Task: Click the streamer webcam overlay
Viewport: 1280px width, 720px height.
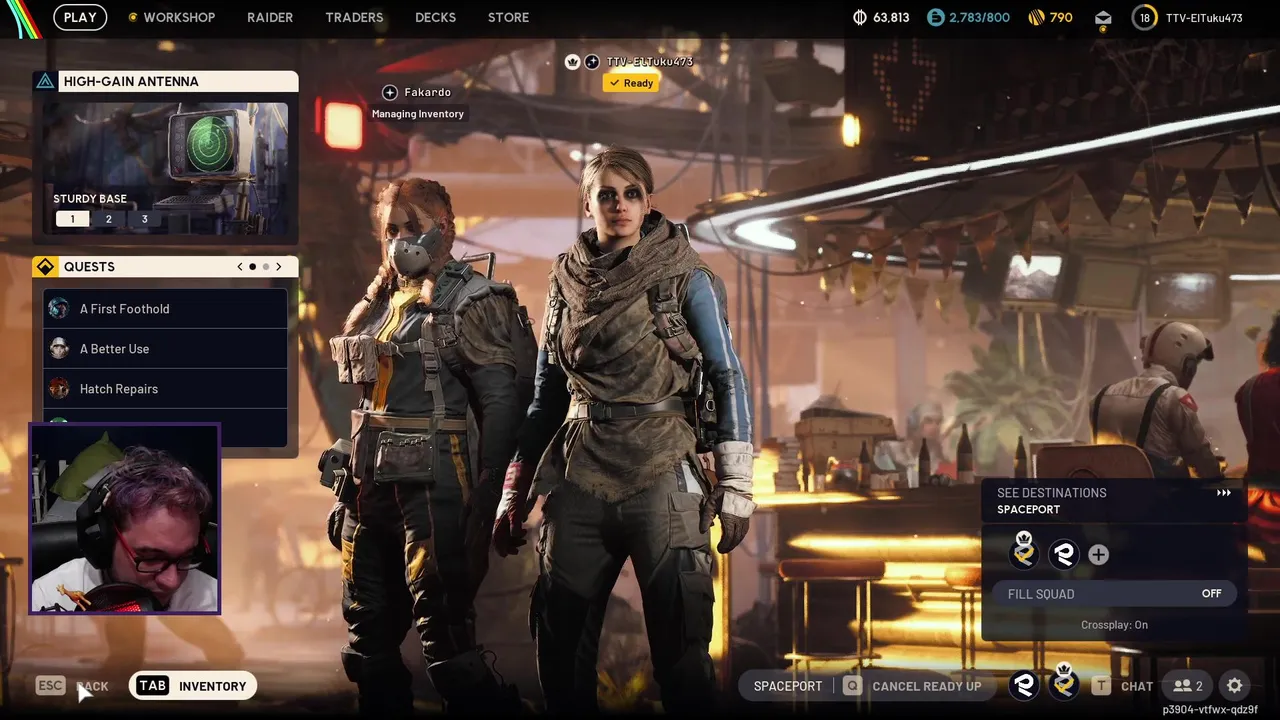Action: [124, 518]
